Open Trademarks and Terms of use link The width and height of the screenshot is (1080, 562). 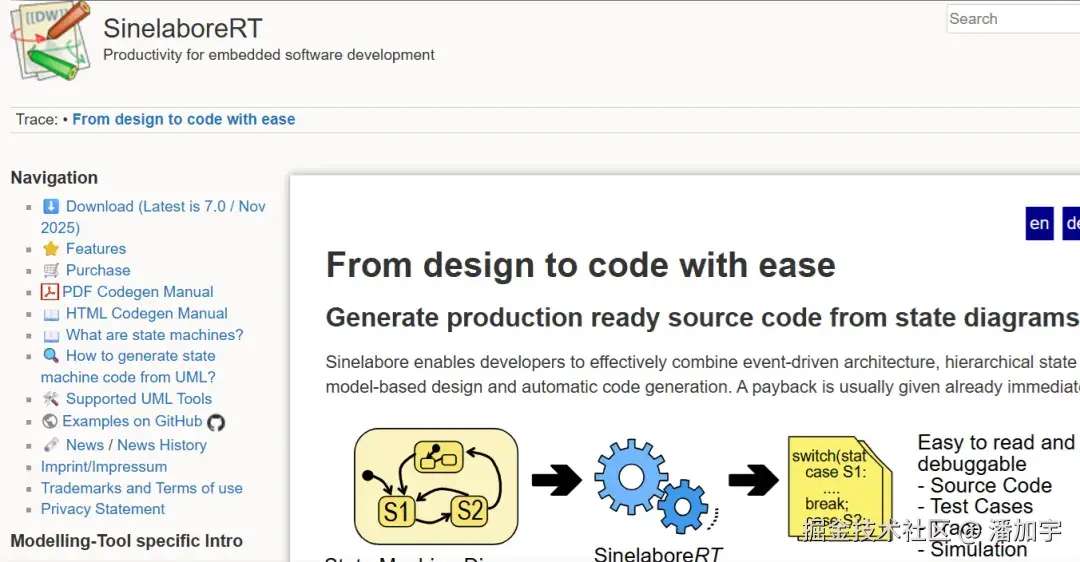141,488
